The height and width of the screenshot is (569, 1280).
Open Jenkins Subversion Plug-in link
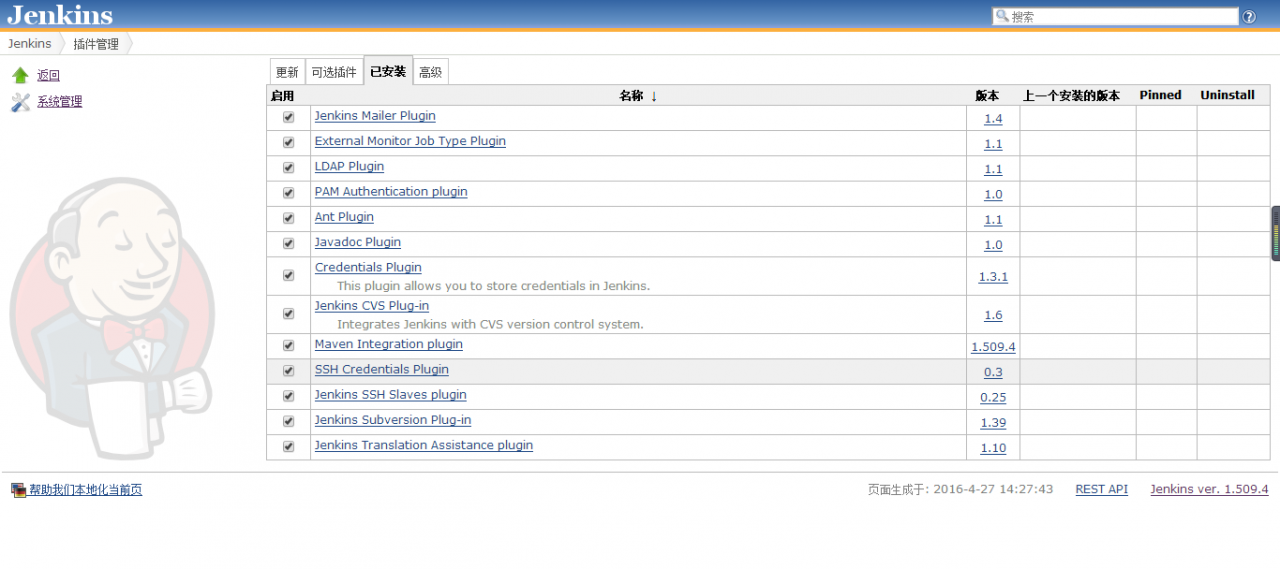(393, 420)
